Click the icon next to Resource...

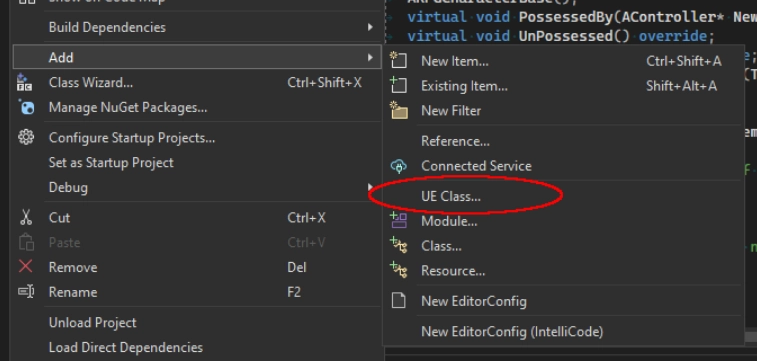point(398,270)
